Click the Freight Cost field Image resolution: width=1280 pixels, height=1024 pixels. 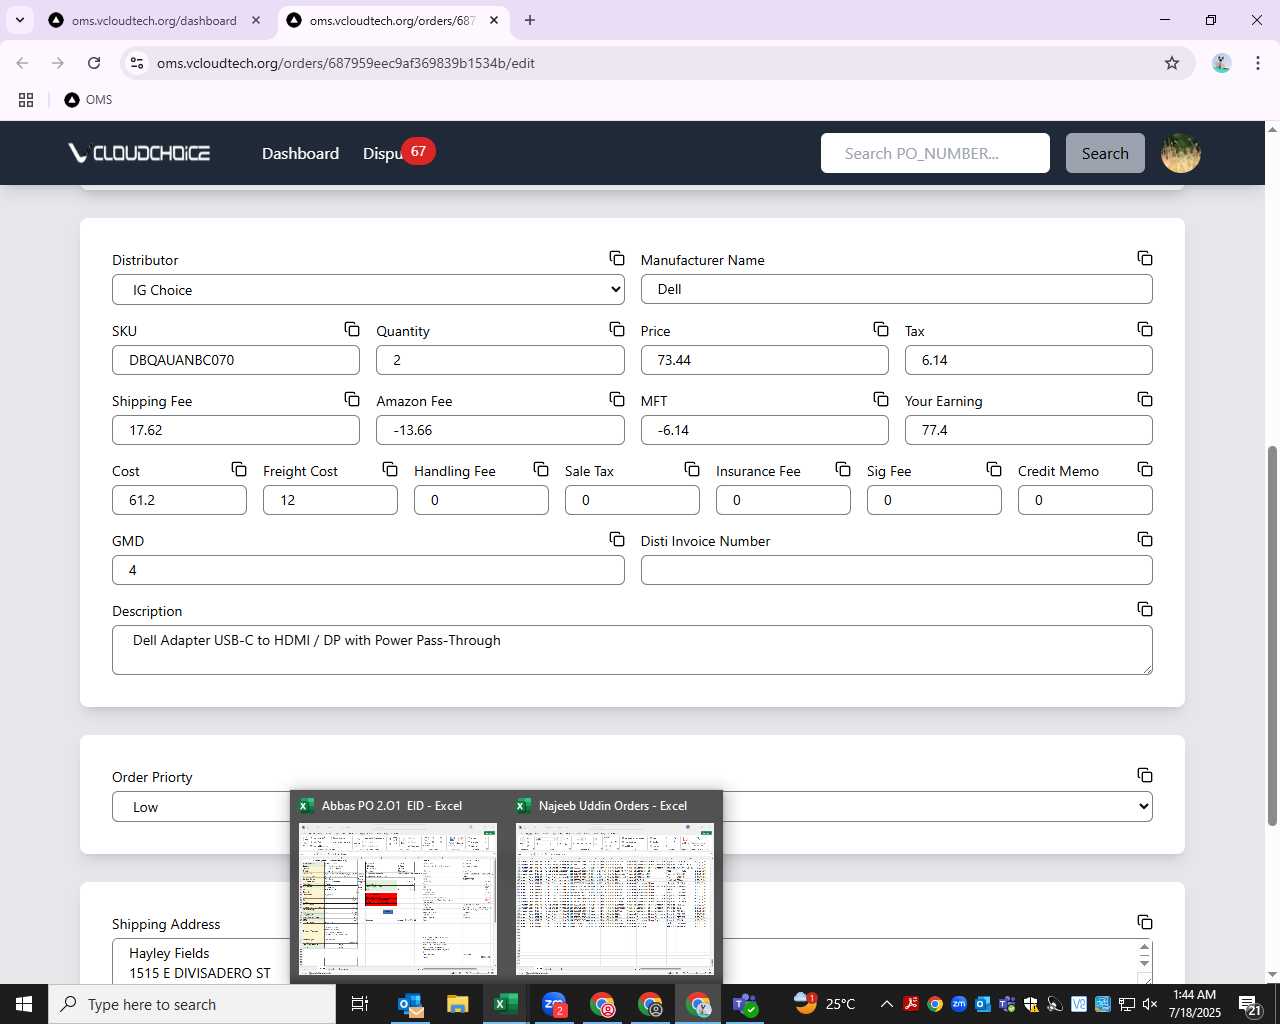click(330, 500)
